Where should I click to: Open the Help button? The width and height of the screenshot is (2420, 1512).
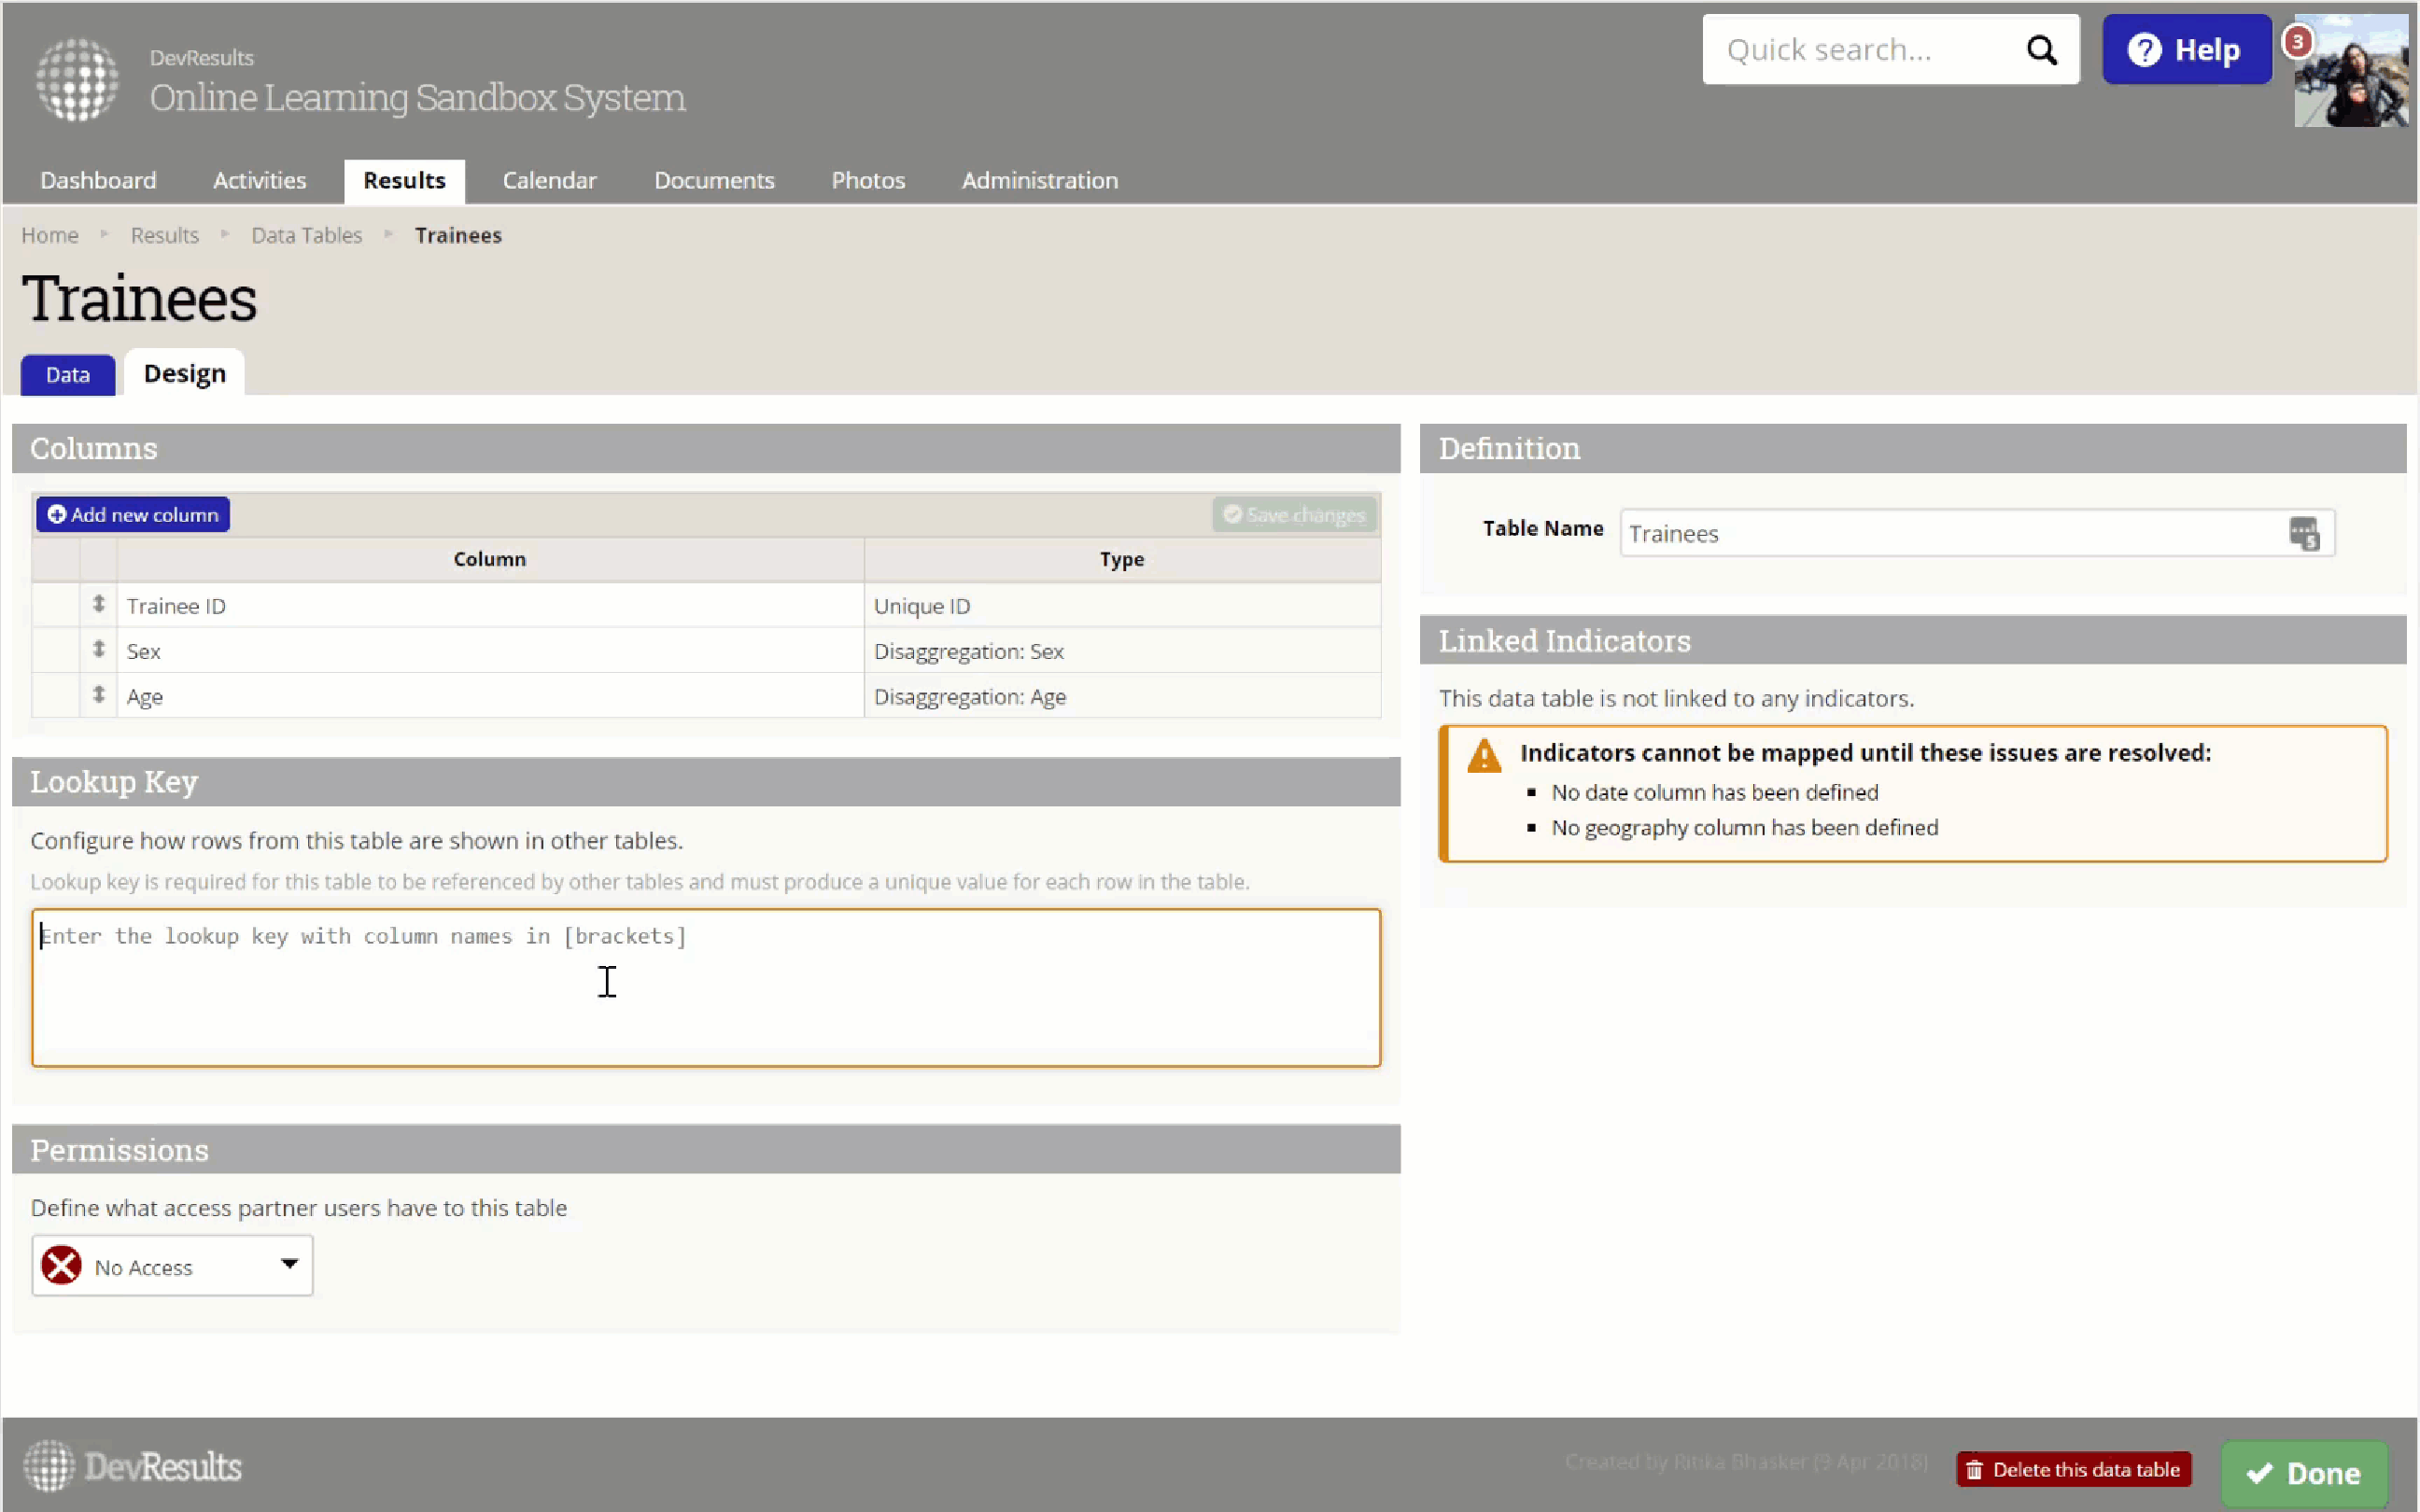pos(2185,50)
